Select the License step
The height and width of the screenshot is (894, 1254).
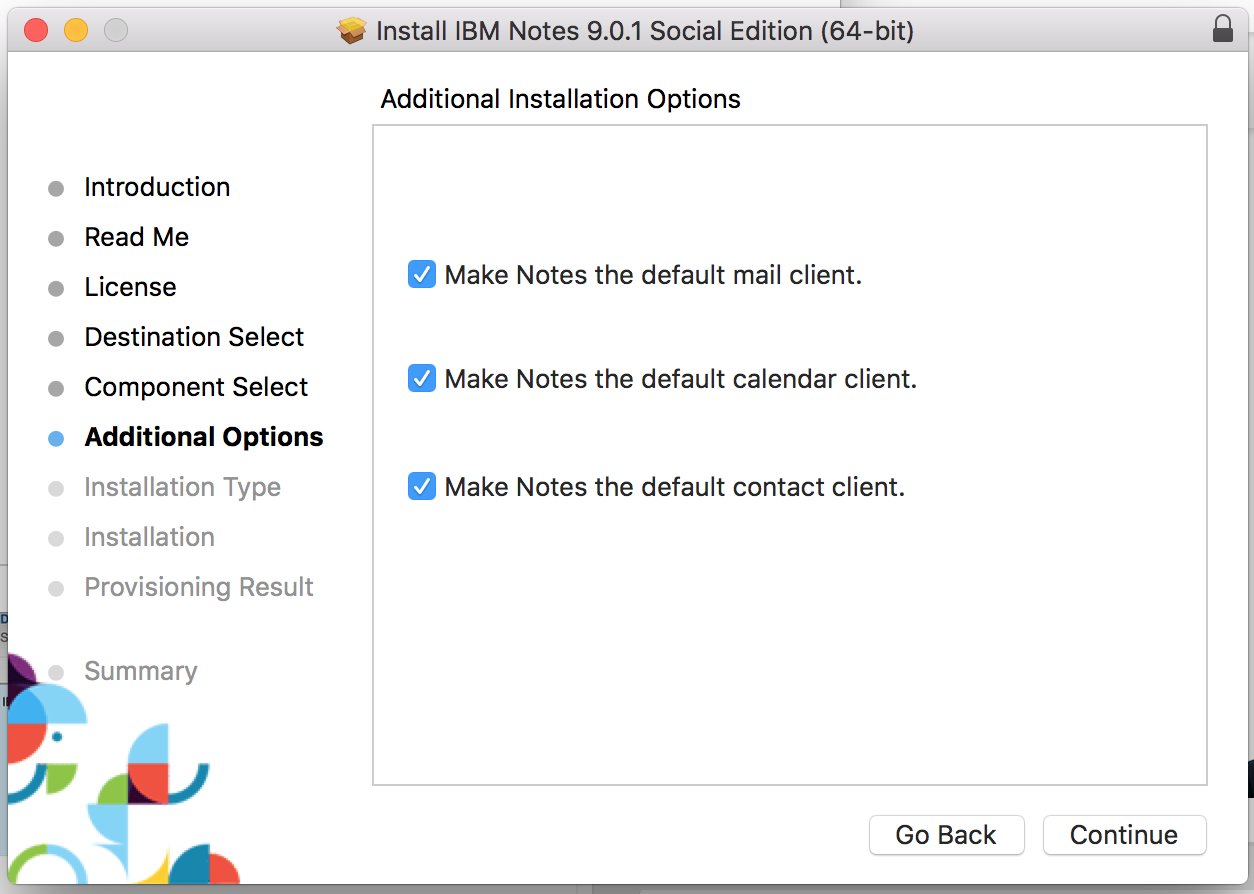coord(130,287)
